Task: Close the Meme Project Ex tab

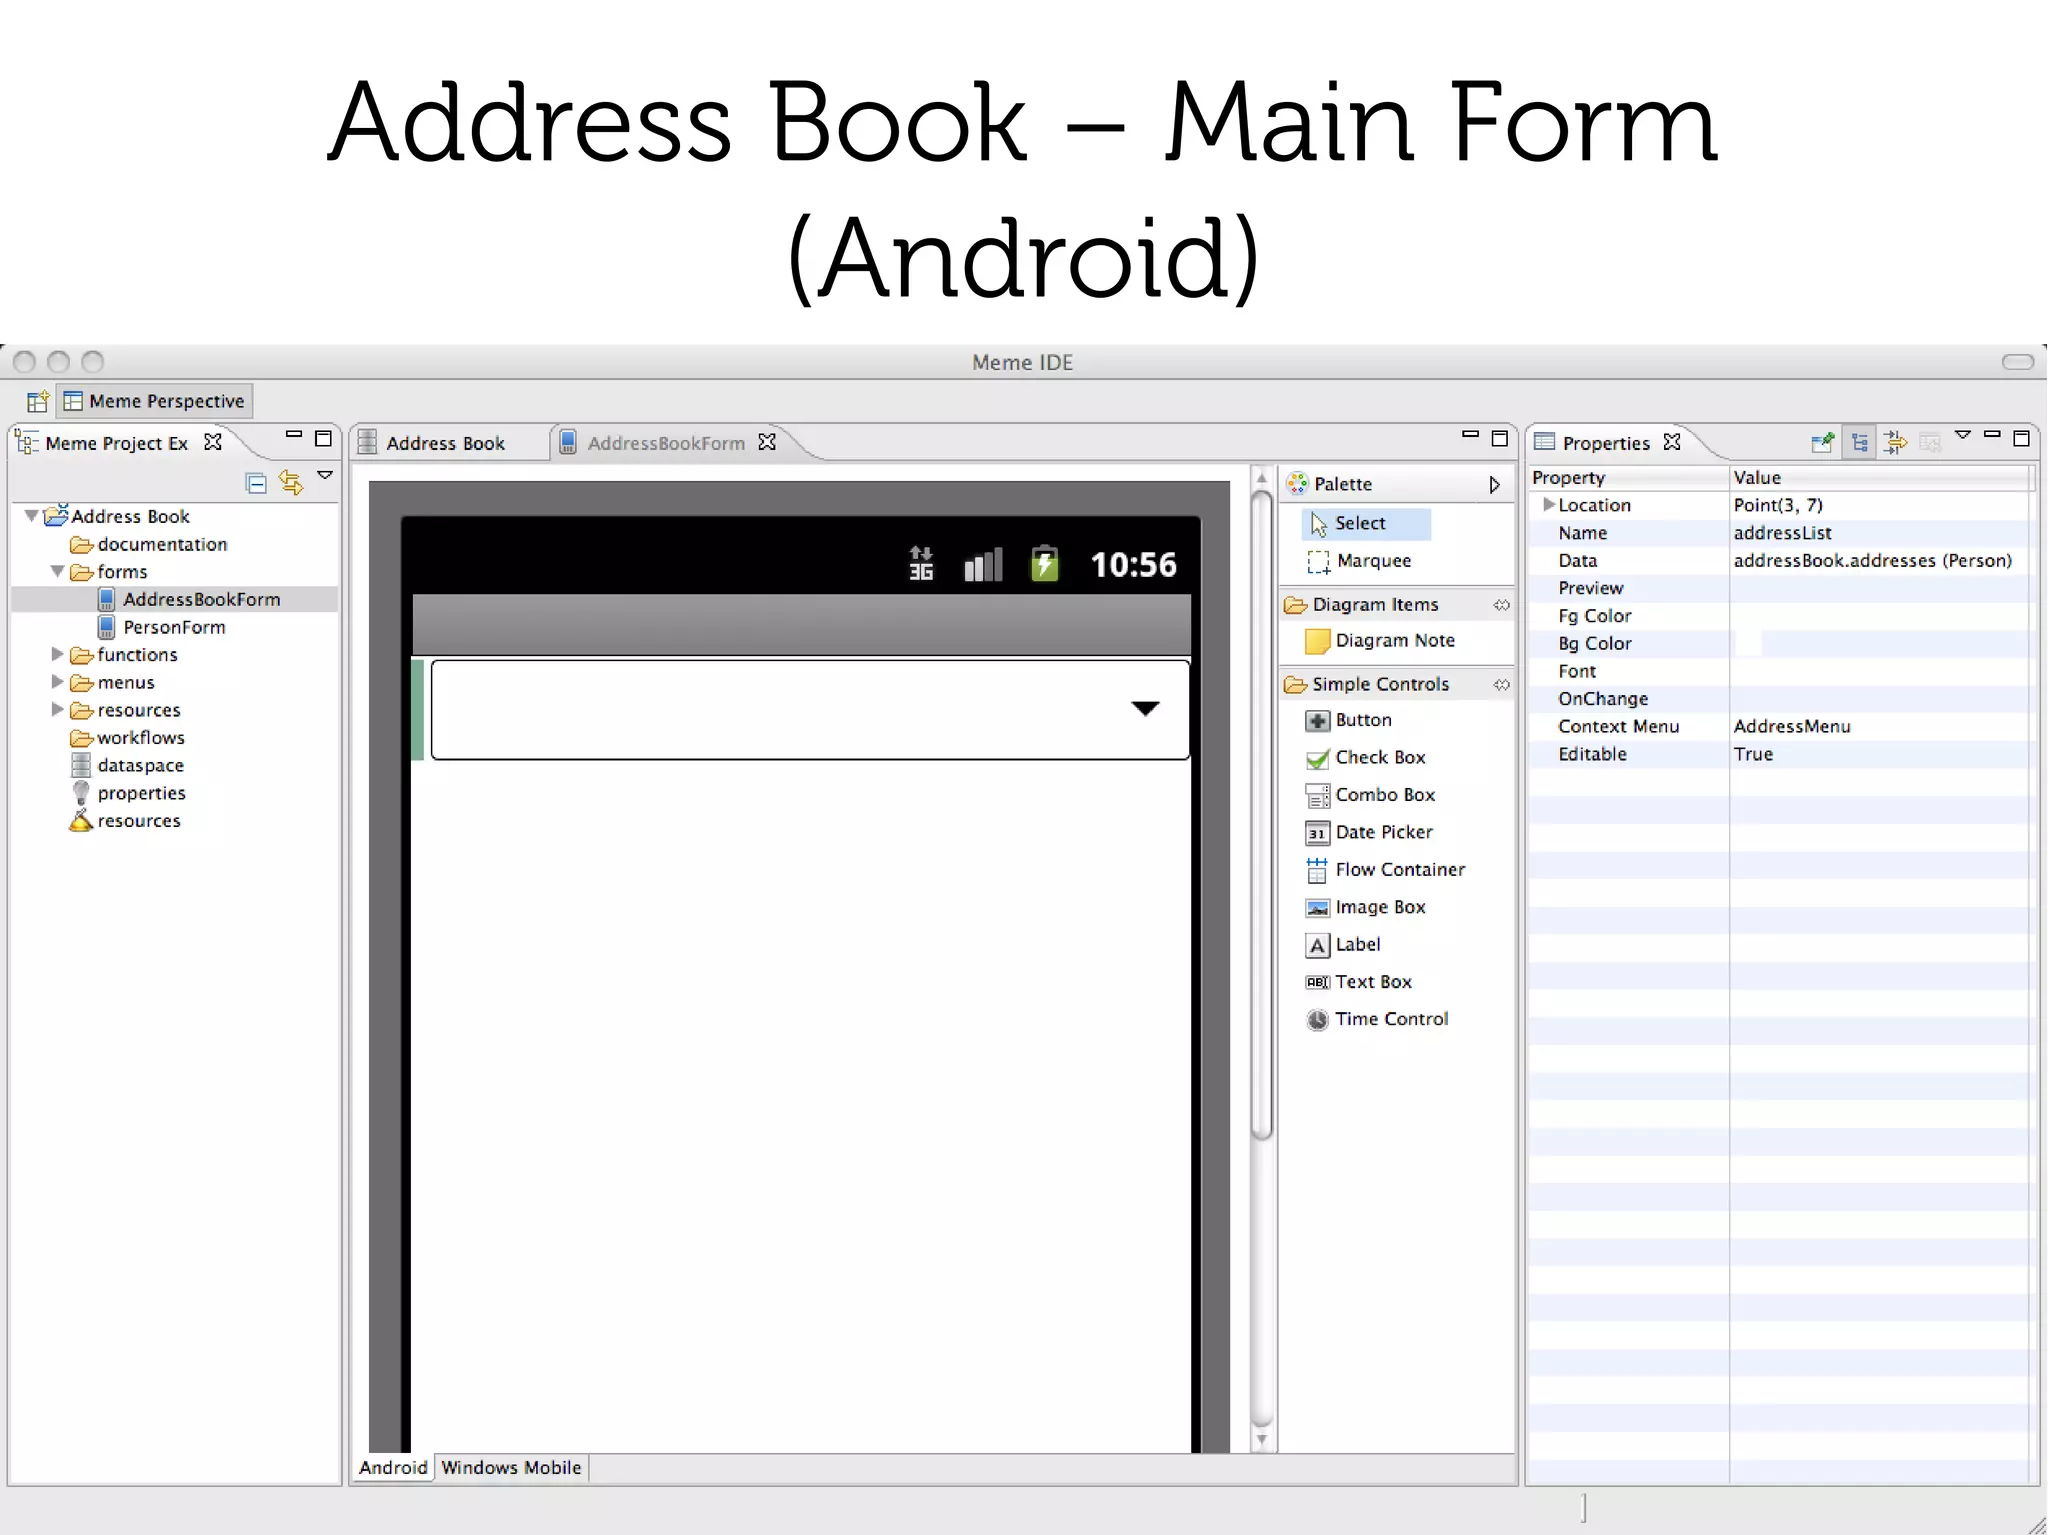Action: click(x=213, y=441)
